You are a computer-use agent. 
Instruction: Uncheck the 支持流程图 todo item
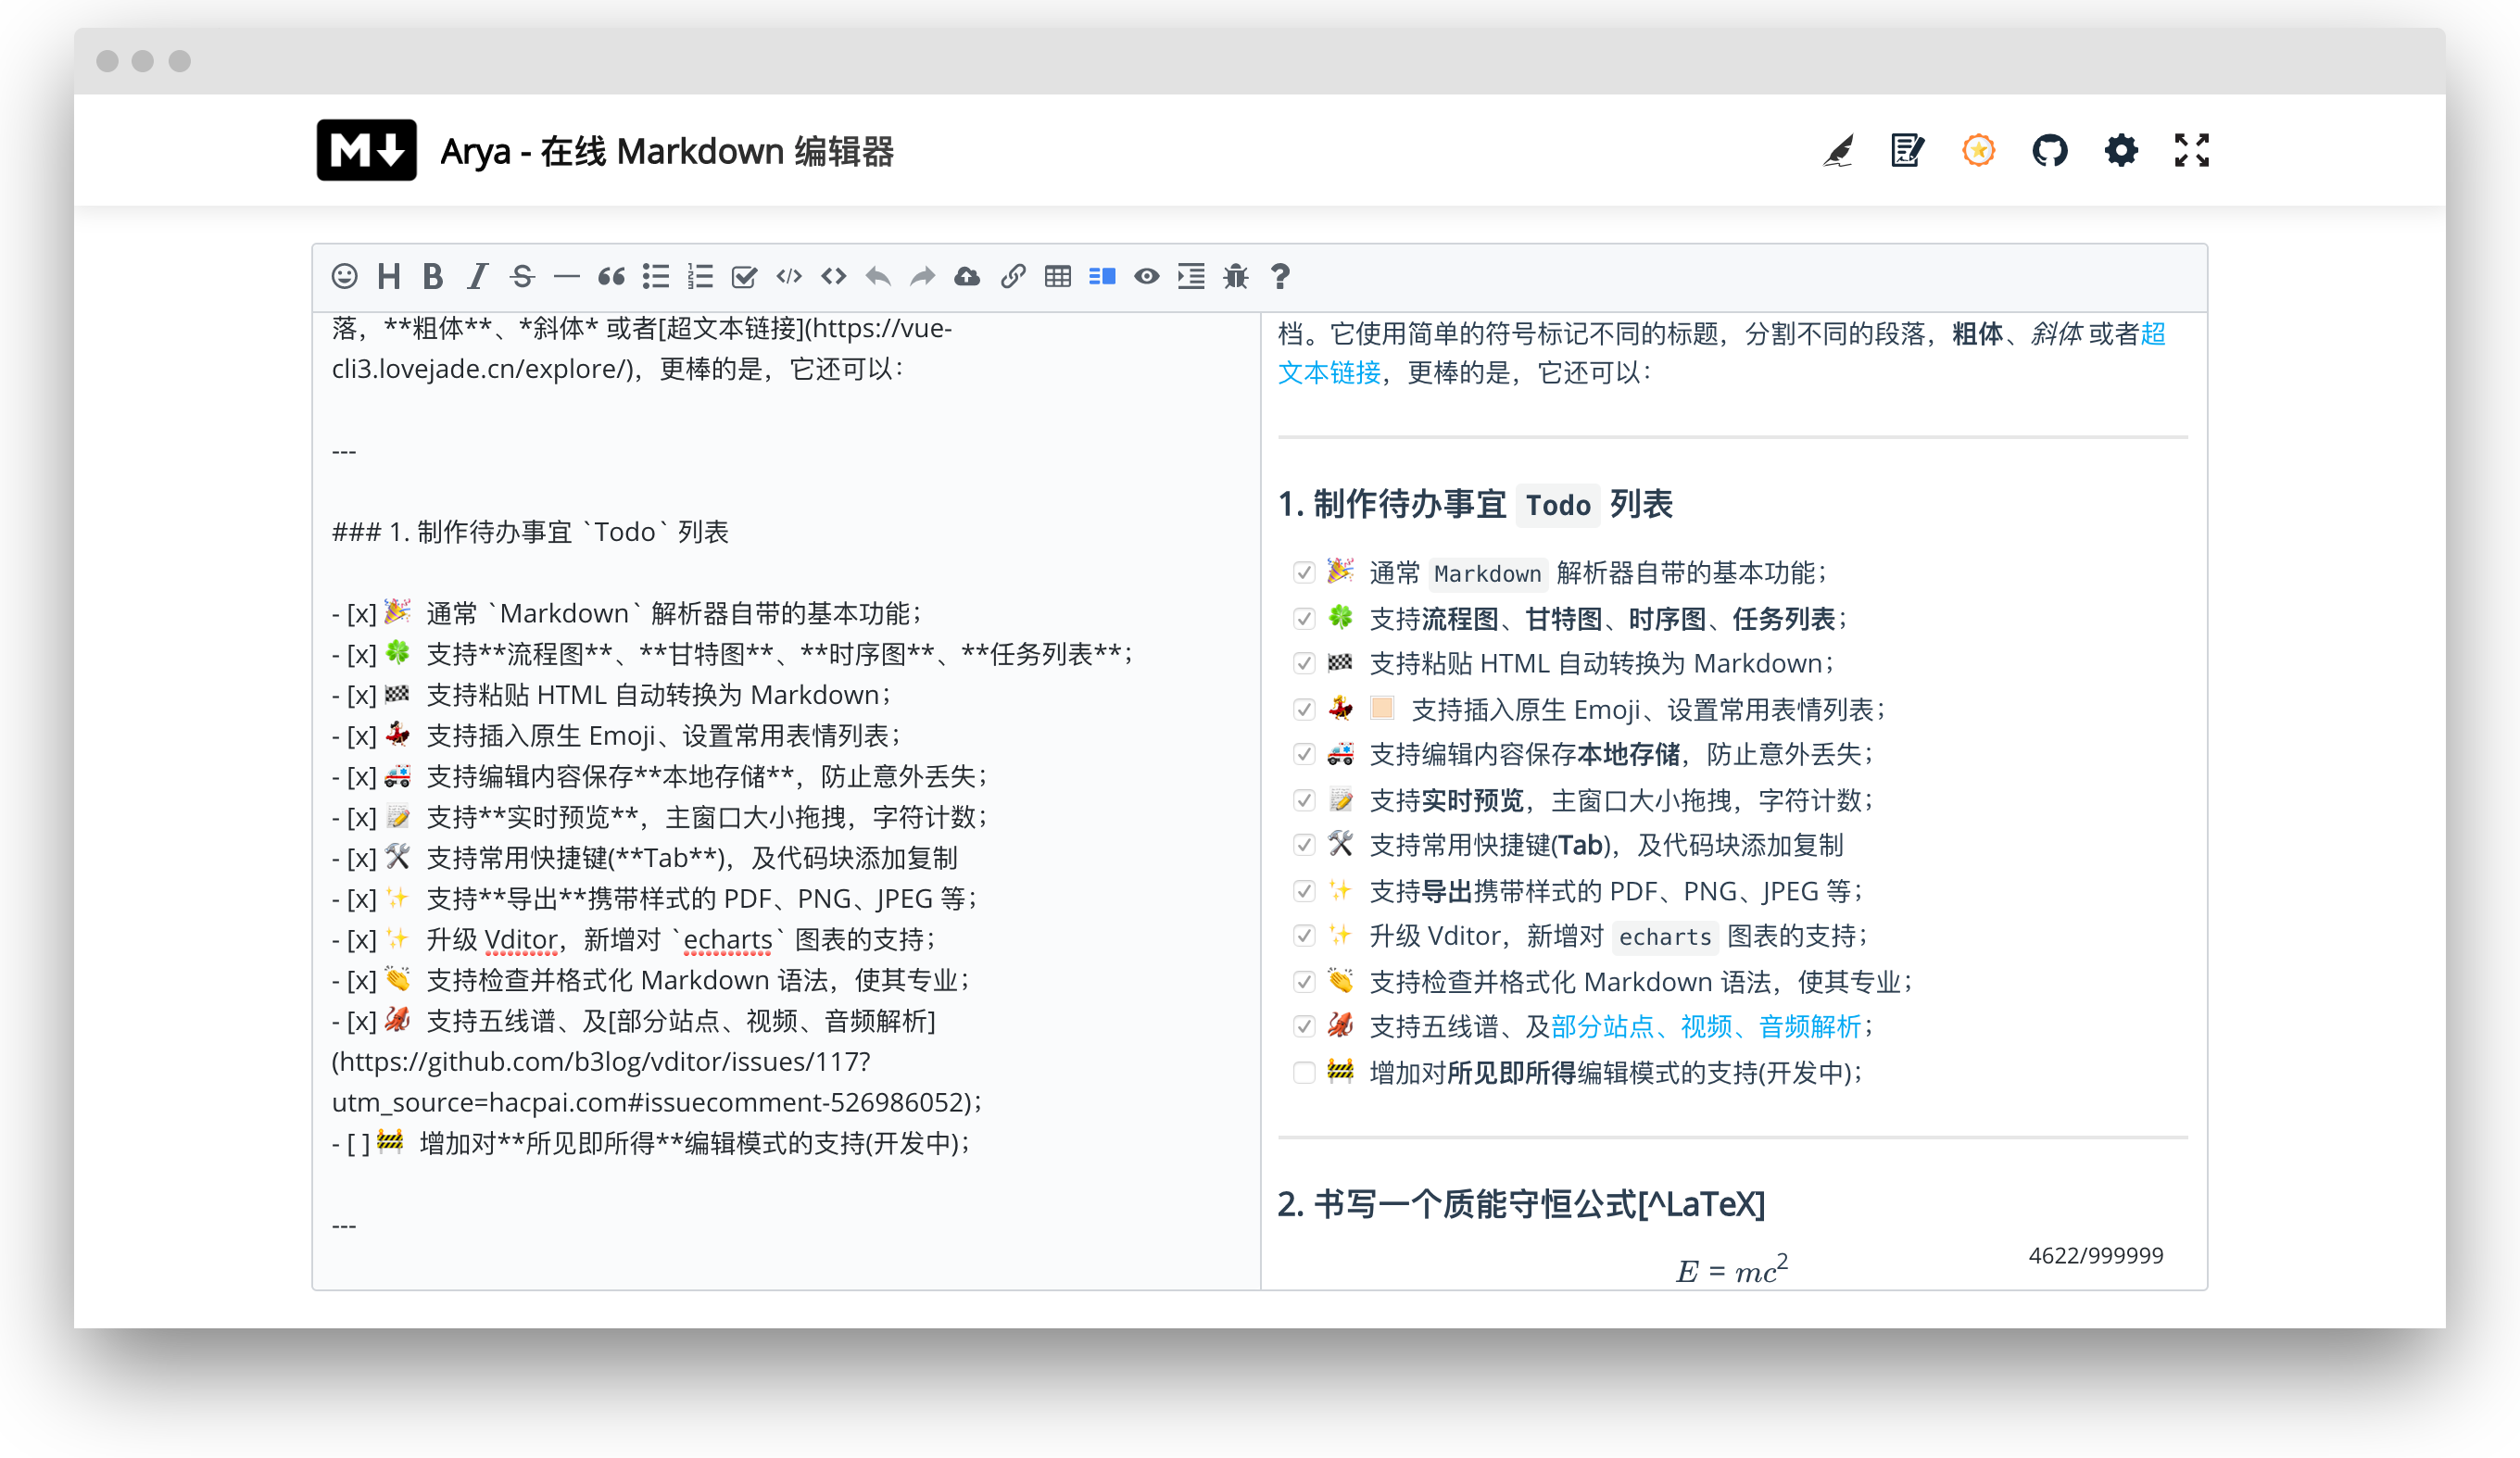[1304, 619]
